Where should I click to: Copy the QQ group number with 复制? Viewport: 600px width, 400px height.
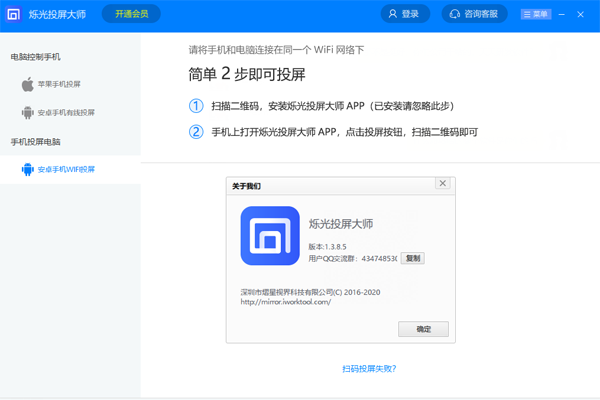click(413, 258)
